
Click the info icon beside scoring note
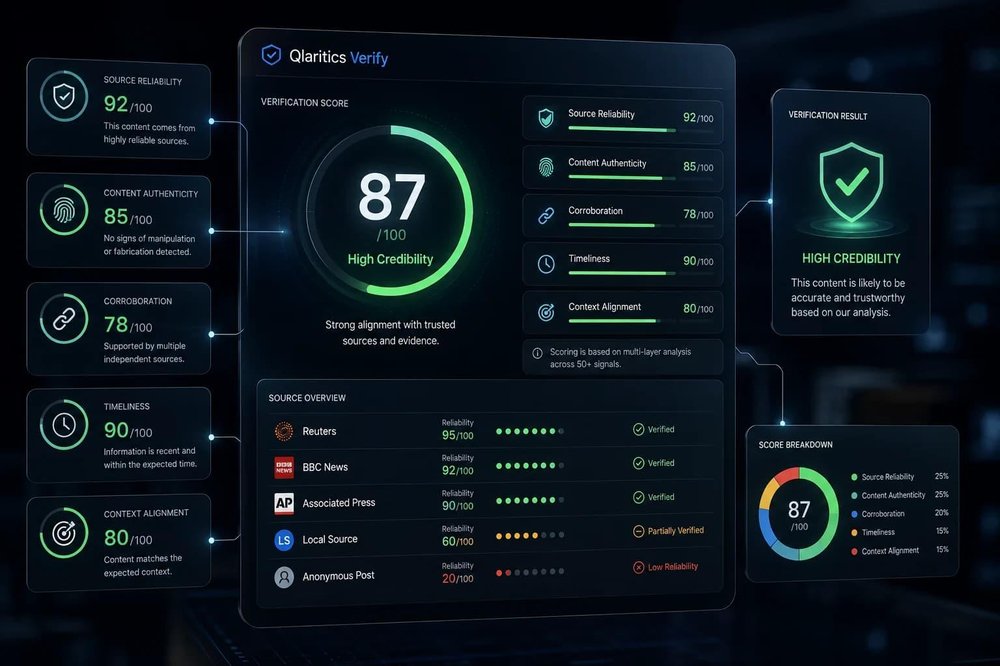(x=538, y=353)
